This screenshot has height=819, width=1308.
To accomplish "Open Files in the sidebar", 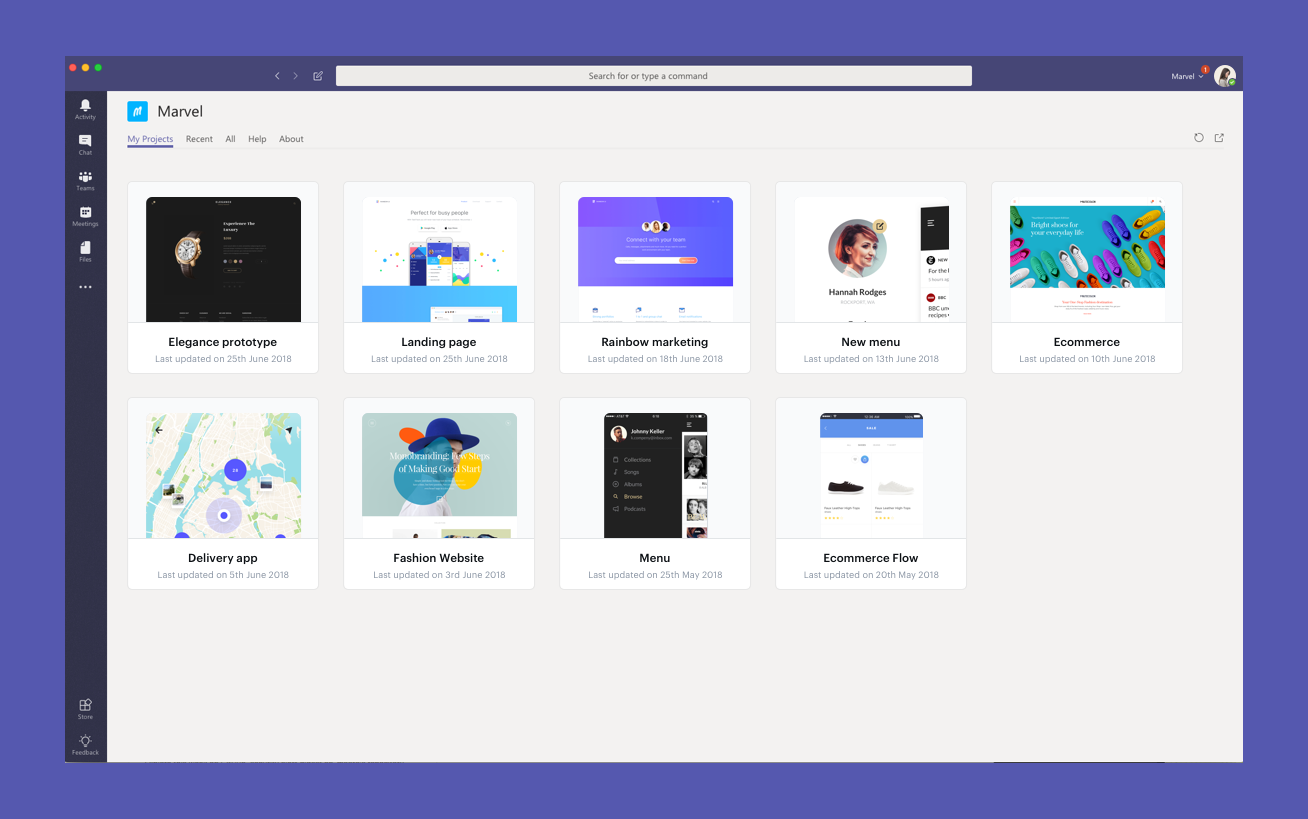I will click(x=85, y=249).
